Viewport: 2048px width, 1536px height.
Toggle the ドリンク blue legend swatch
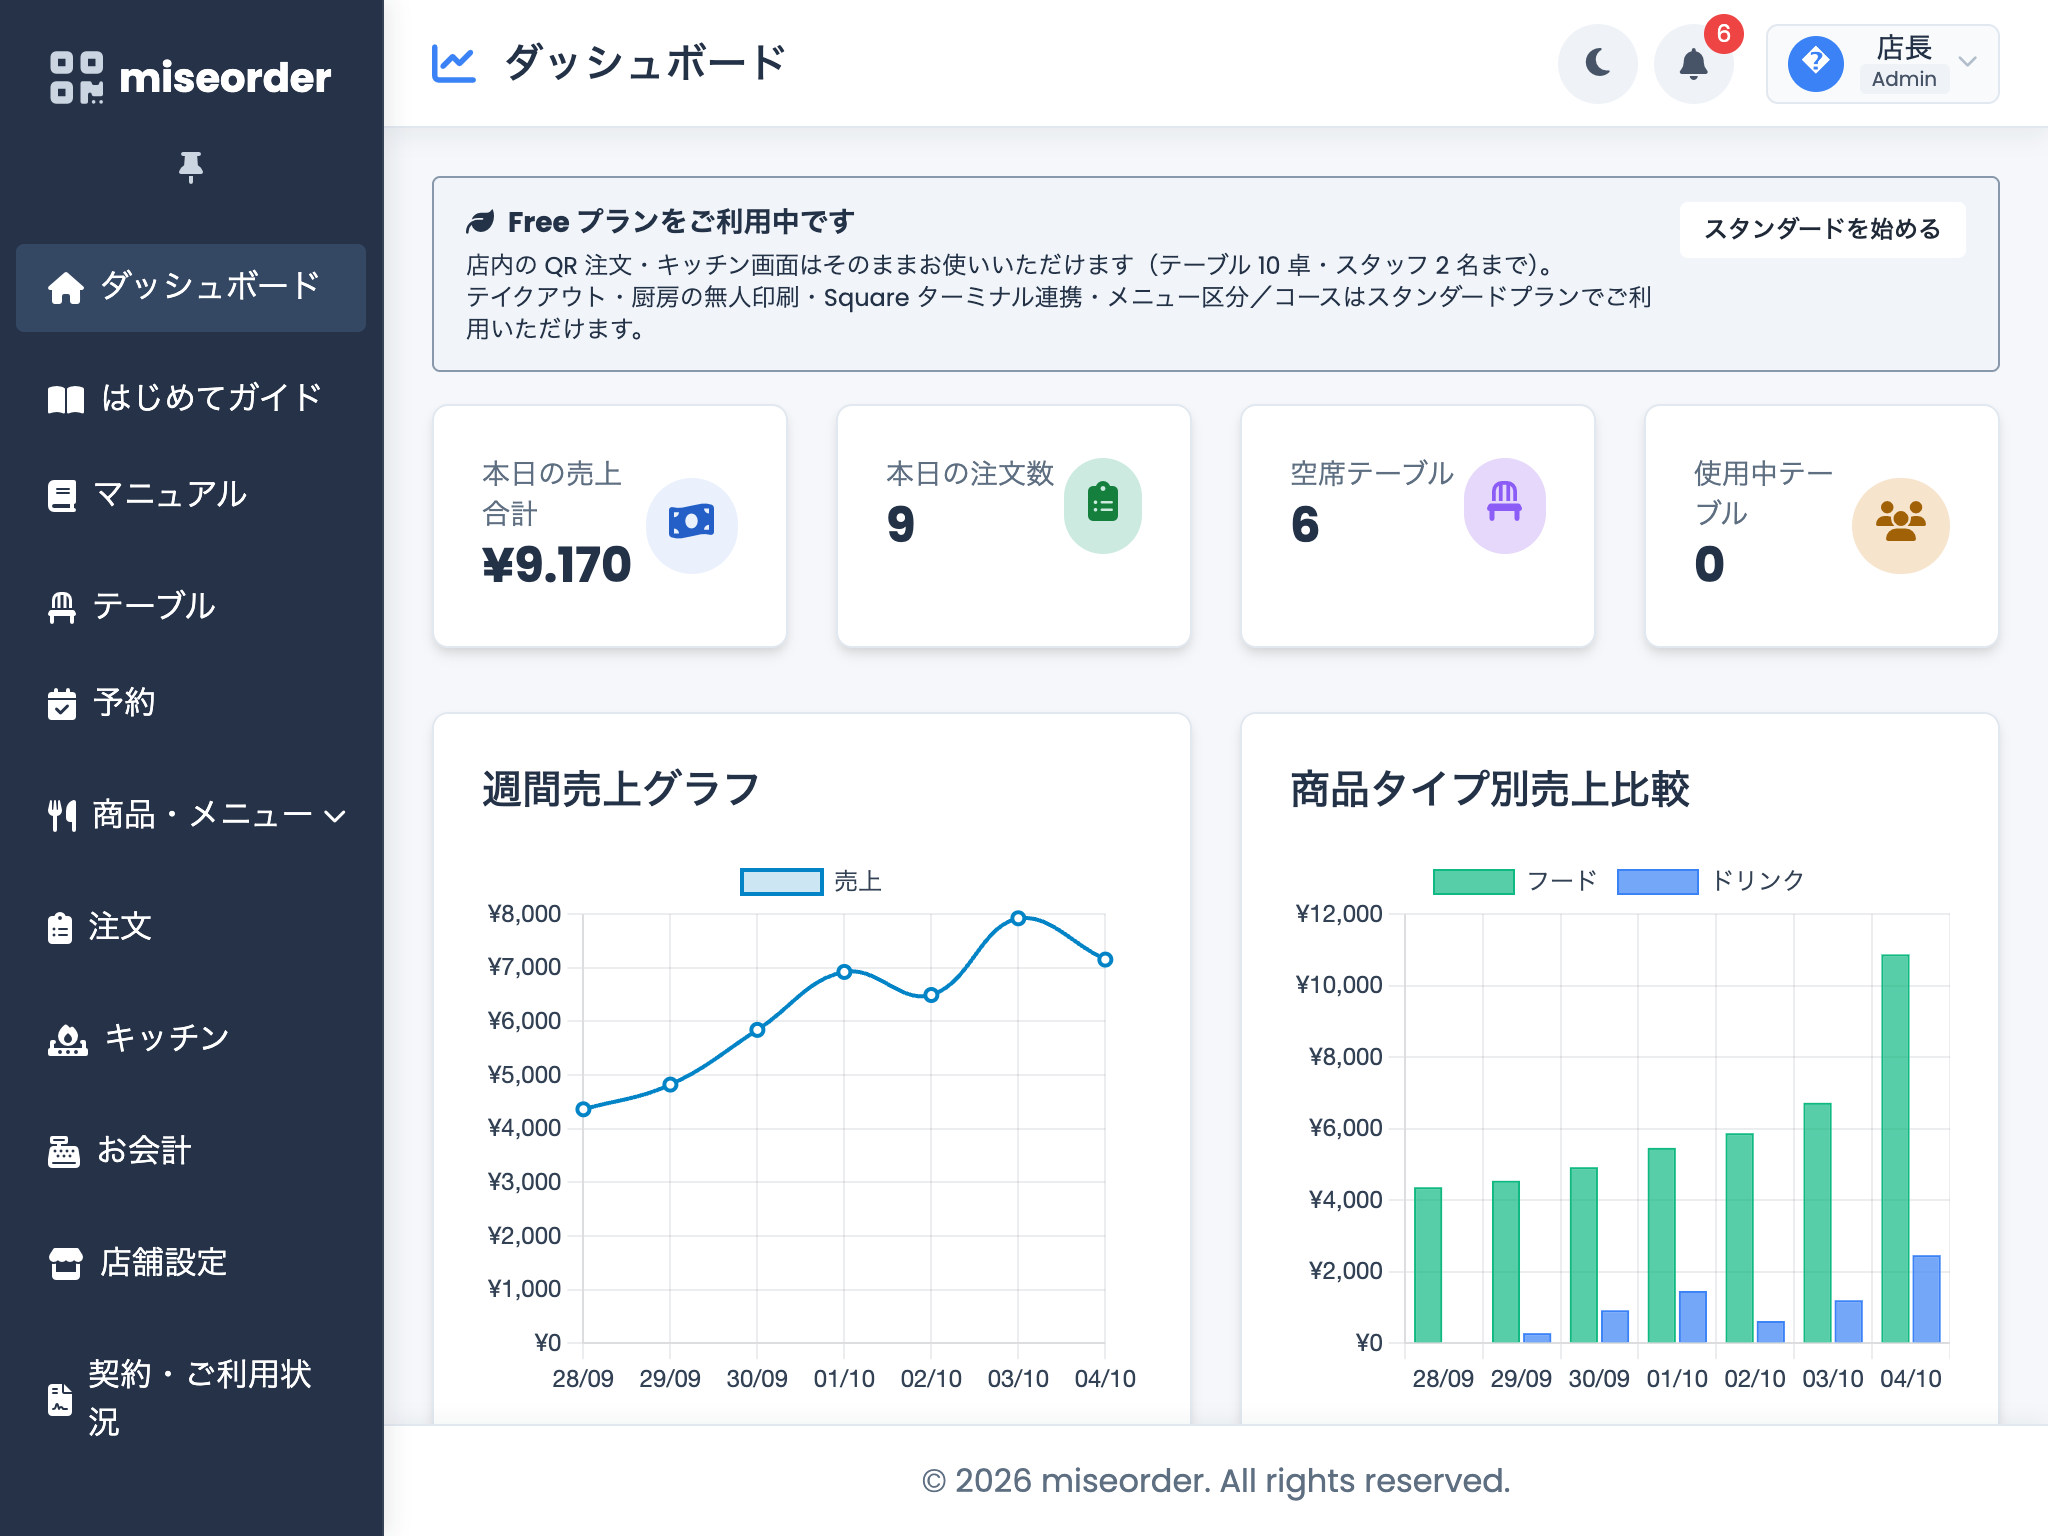click(1658, 882)
